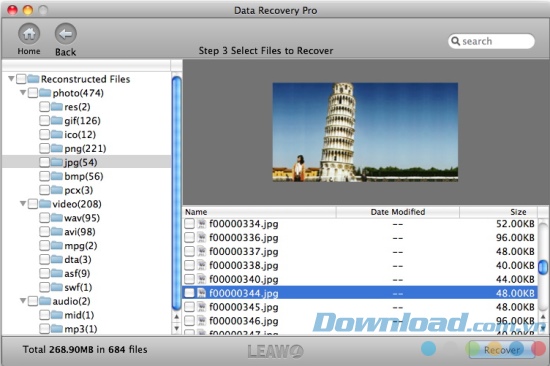550x366 pixels.
Task: Check the audio(2) checkbox
Action: (33, 301)
